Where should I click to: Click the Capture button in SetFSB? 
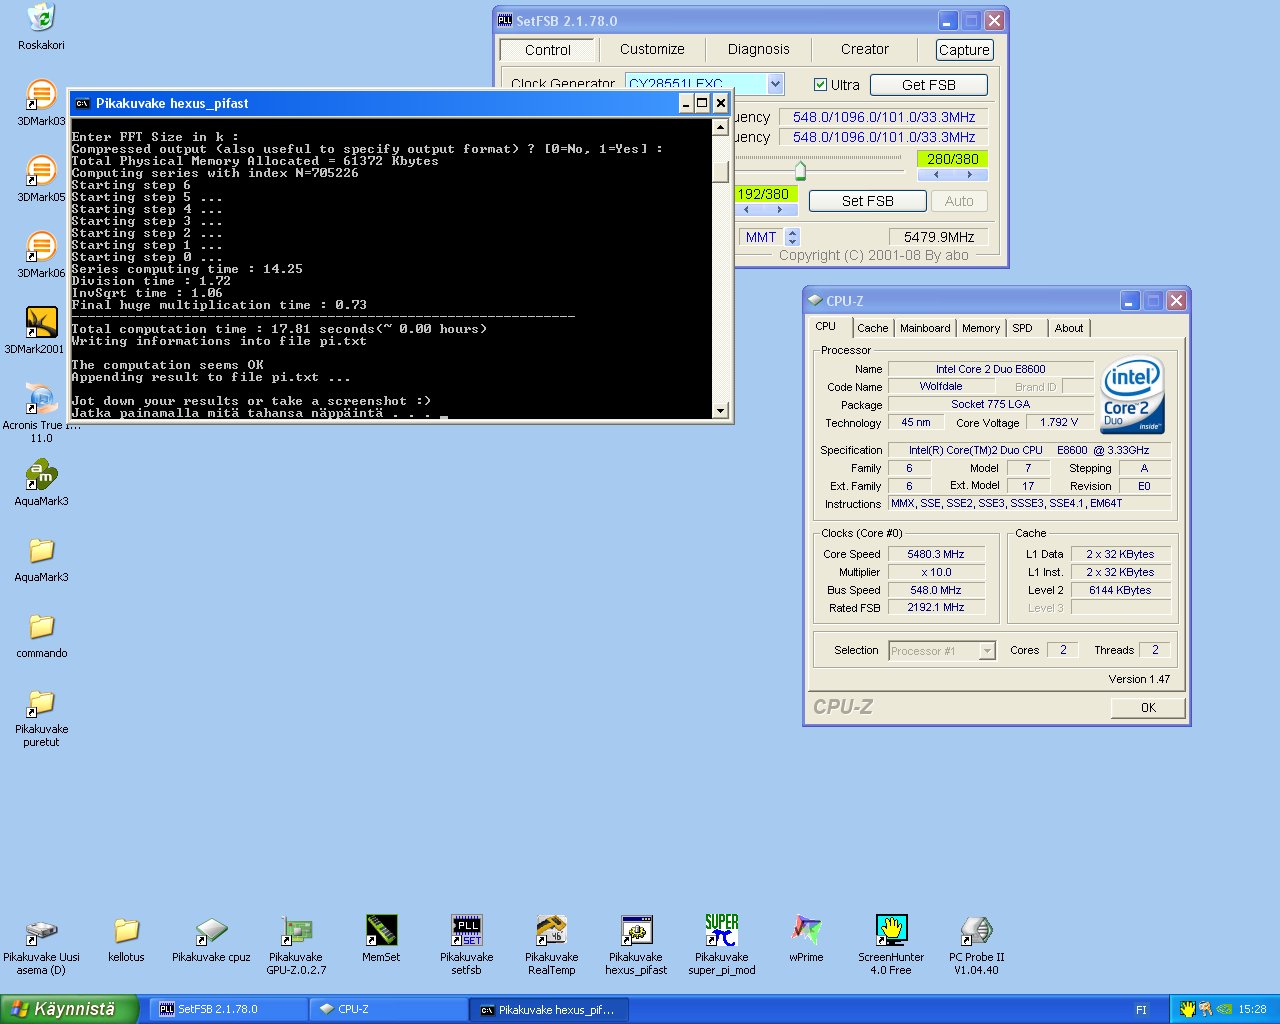[x=964, y=50]
